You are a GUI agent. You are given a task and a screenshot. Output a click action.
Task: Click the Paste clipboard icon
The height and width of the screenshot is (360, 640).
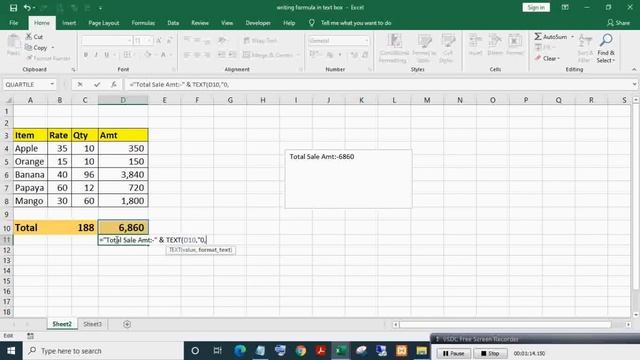(13, 45)
